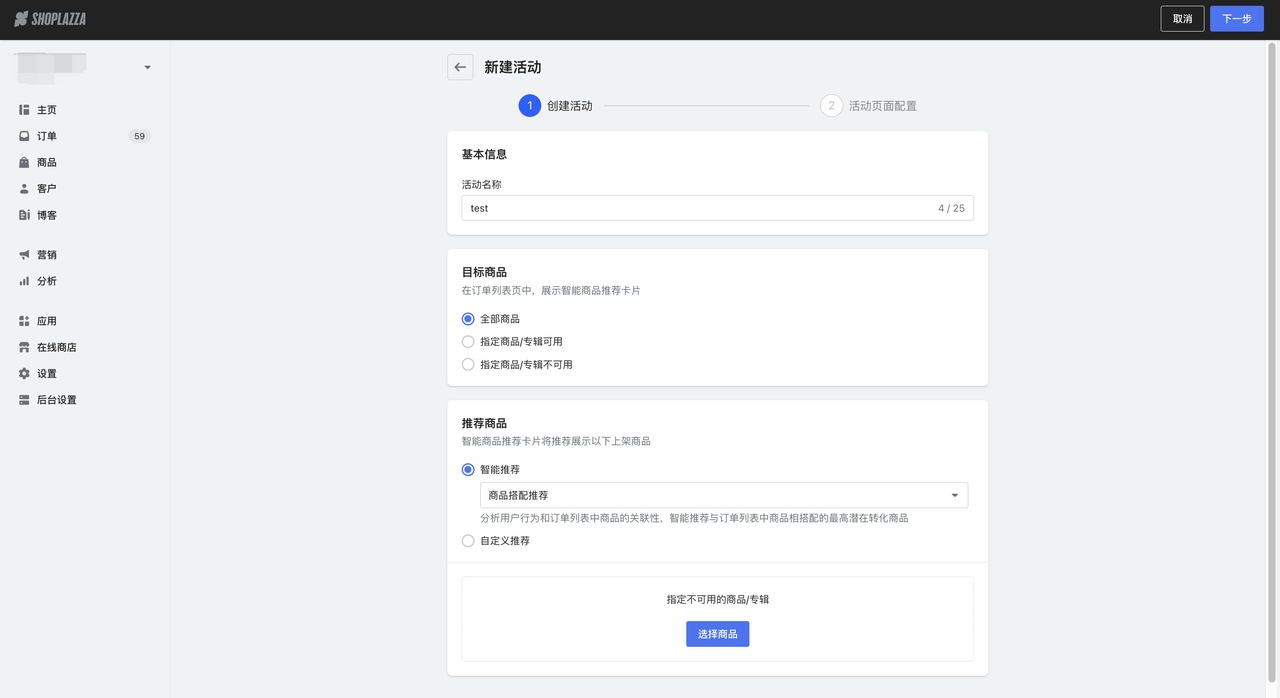This screenshot has width=1280, height=698.
Task: Click the blue 选择商品 button
Action: click(x=717, y=634)
